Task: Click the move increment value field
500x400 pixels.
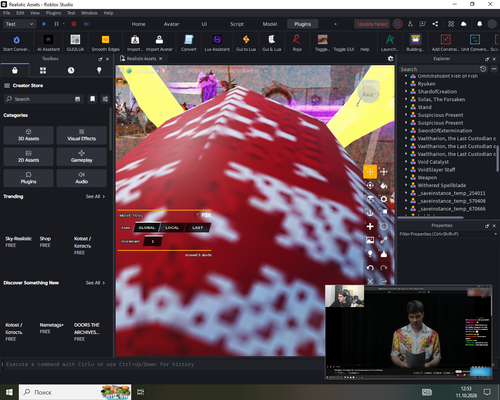Action: [x=153, y=241]
